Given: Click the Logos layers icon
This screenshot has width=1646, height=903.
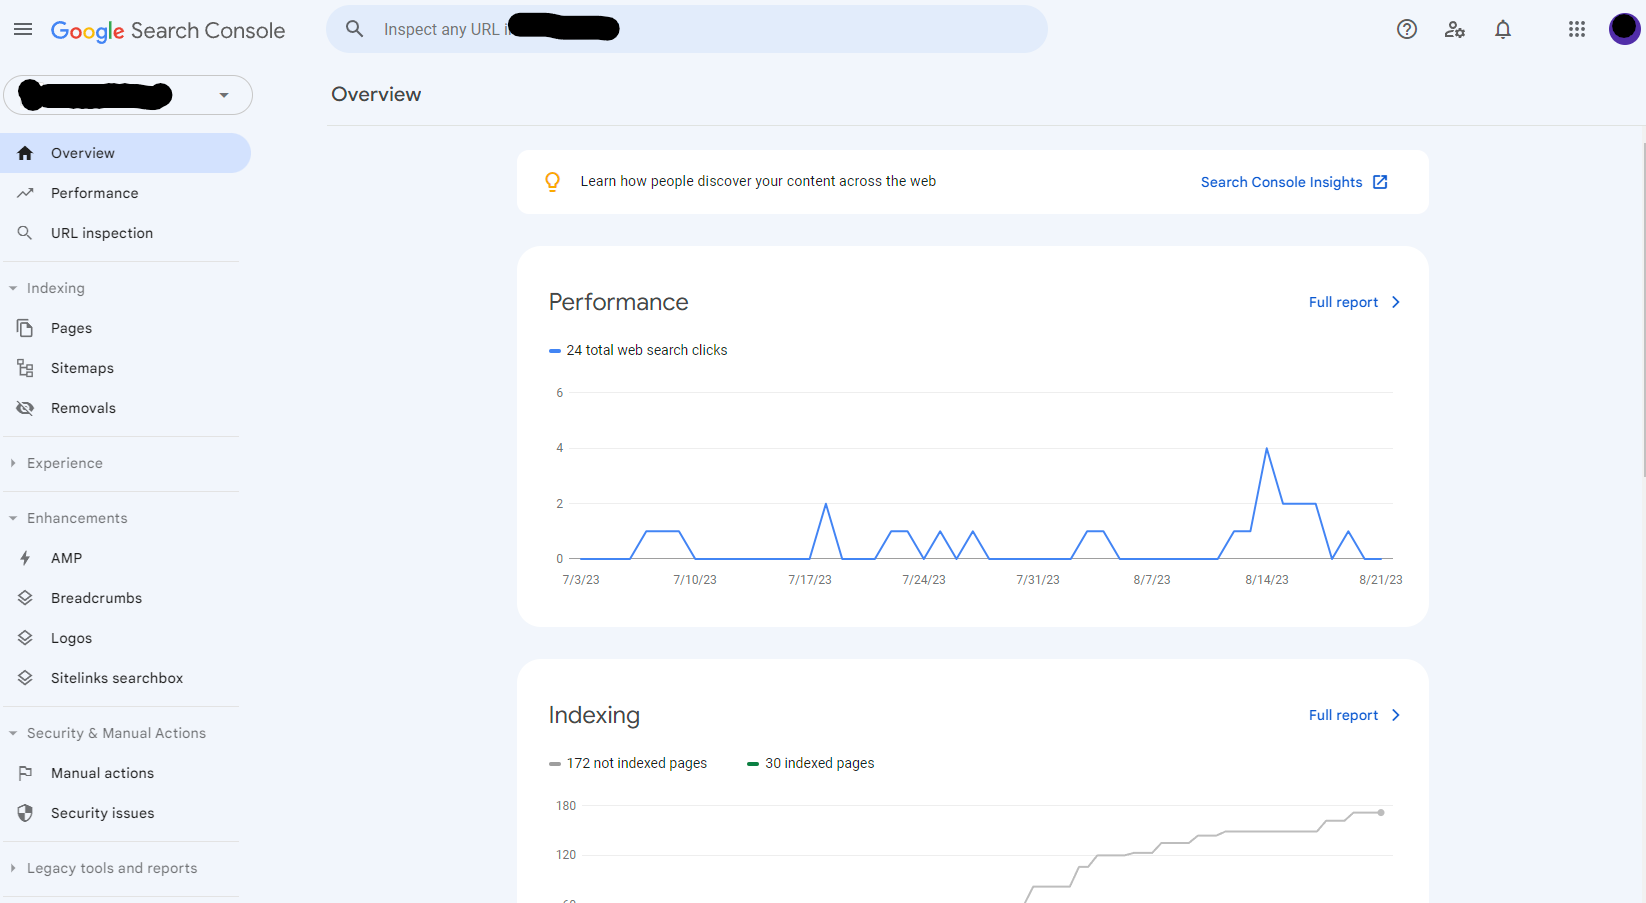Looking at the screenshot, I should (x=25, y=638).
